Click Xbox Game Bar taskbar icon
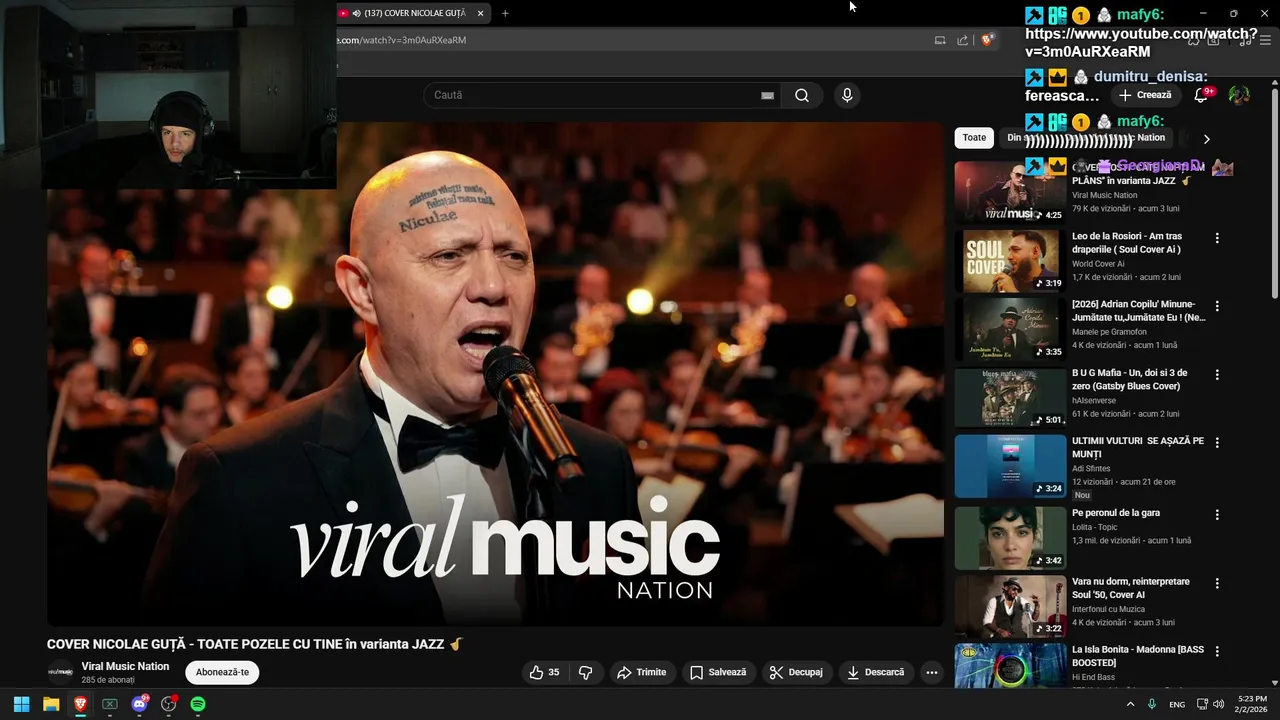 click(x=110, y=704)
